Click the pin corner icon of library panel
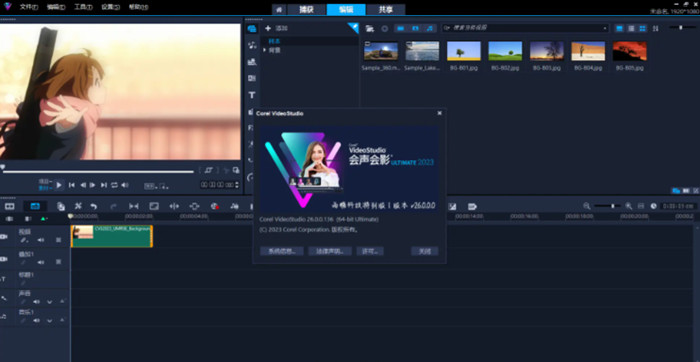 (x=353, y=28)
